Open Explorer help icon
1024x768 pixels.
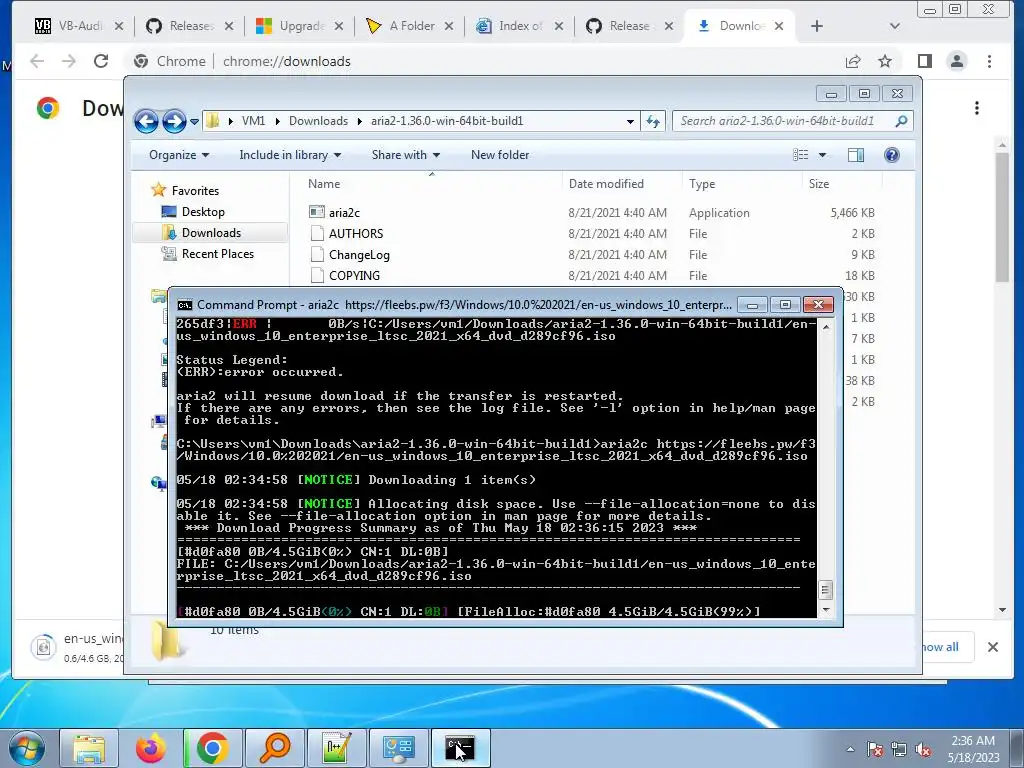click(x=891, y=155)
